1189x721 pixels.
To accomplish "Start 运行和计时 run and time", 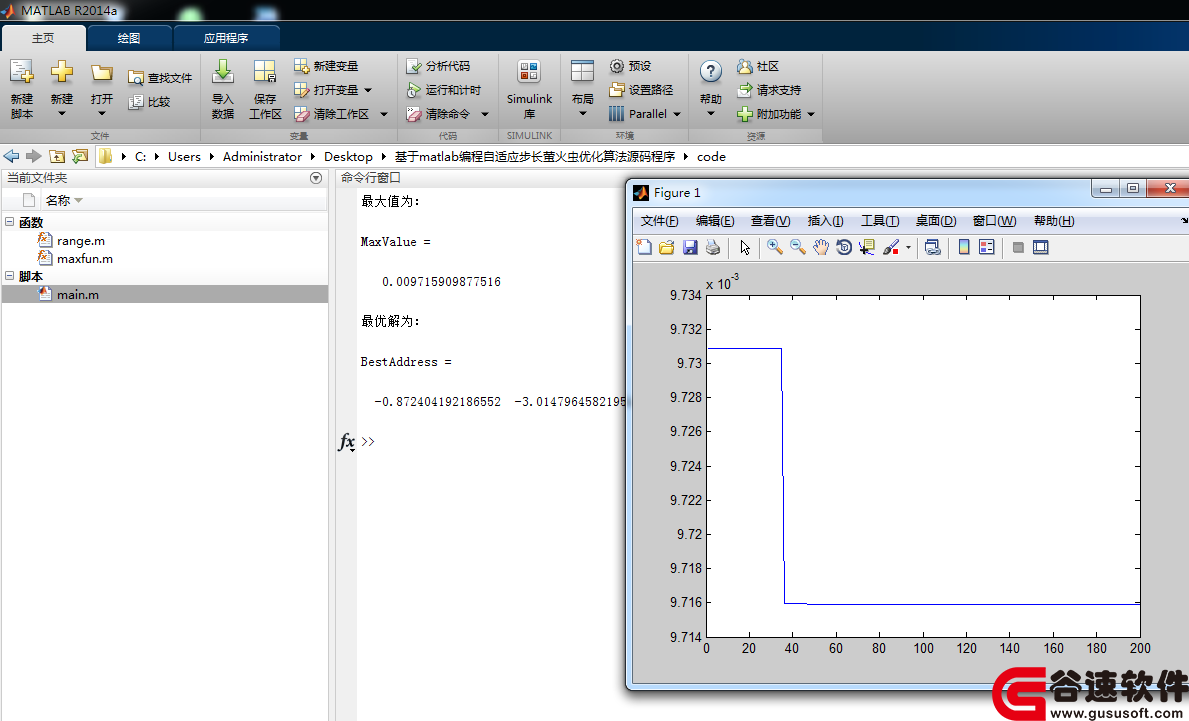I will coord(444,89).
